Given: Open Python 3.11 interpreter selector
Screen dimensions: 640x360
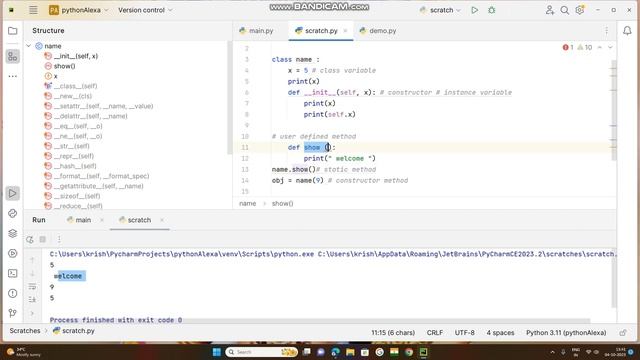Looking at the screenshot, I should [x=566, y=333].
